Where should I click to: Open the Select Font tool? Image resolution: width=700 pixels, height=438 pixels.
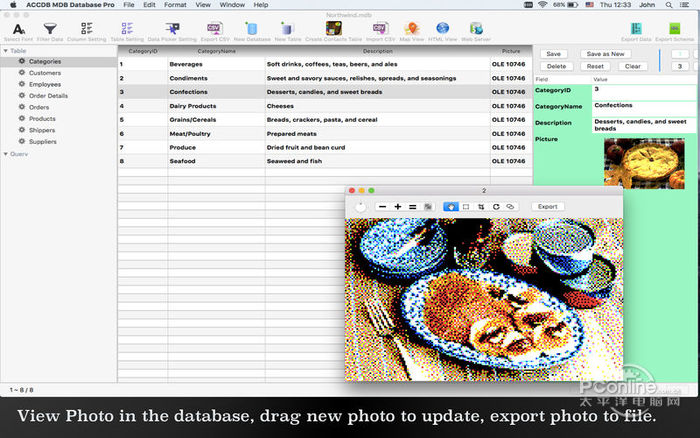[x=18, y=31]
